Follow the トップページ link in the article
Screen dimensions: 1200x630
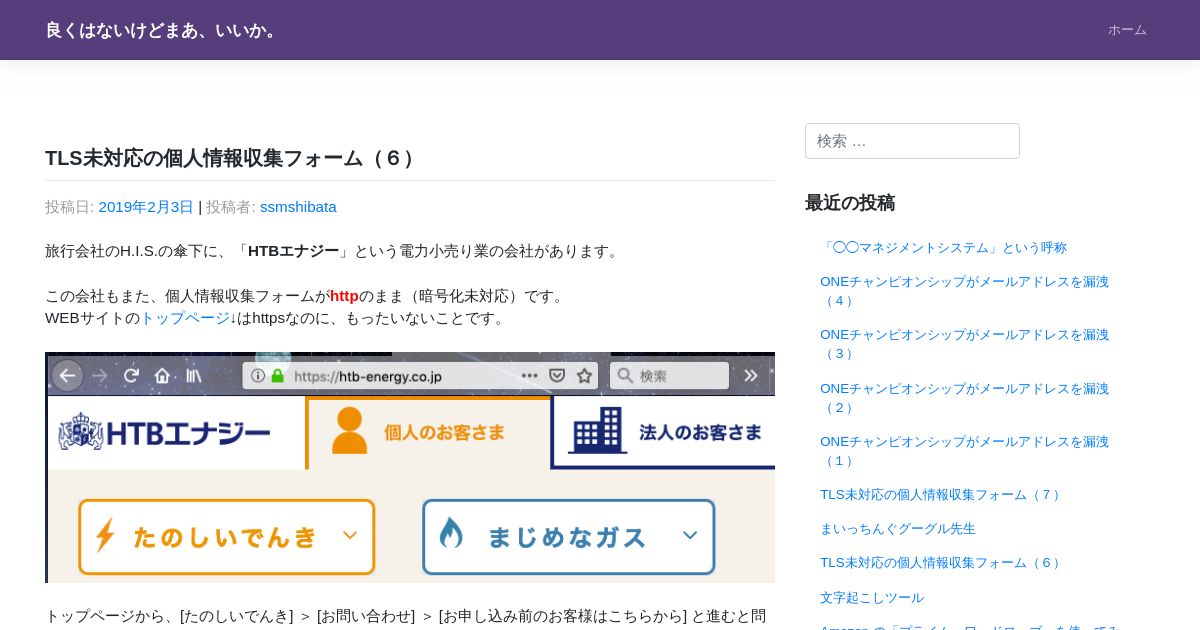tap(185, 318)
